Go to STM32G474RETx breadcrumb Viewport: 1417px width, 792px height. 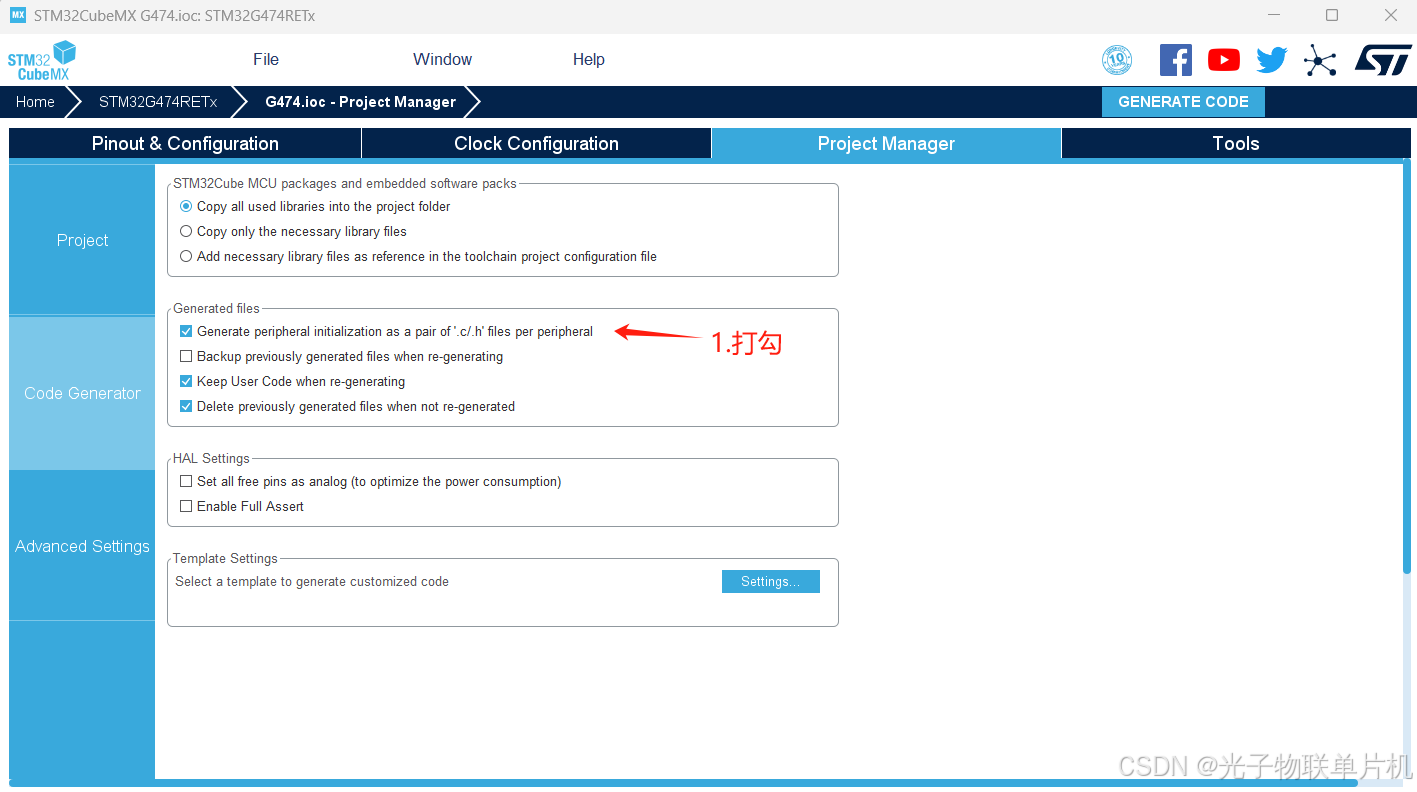pos(158,102)
